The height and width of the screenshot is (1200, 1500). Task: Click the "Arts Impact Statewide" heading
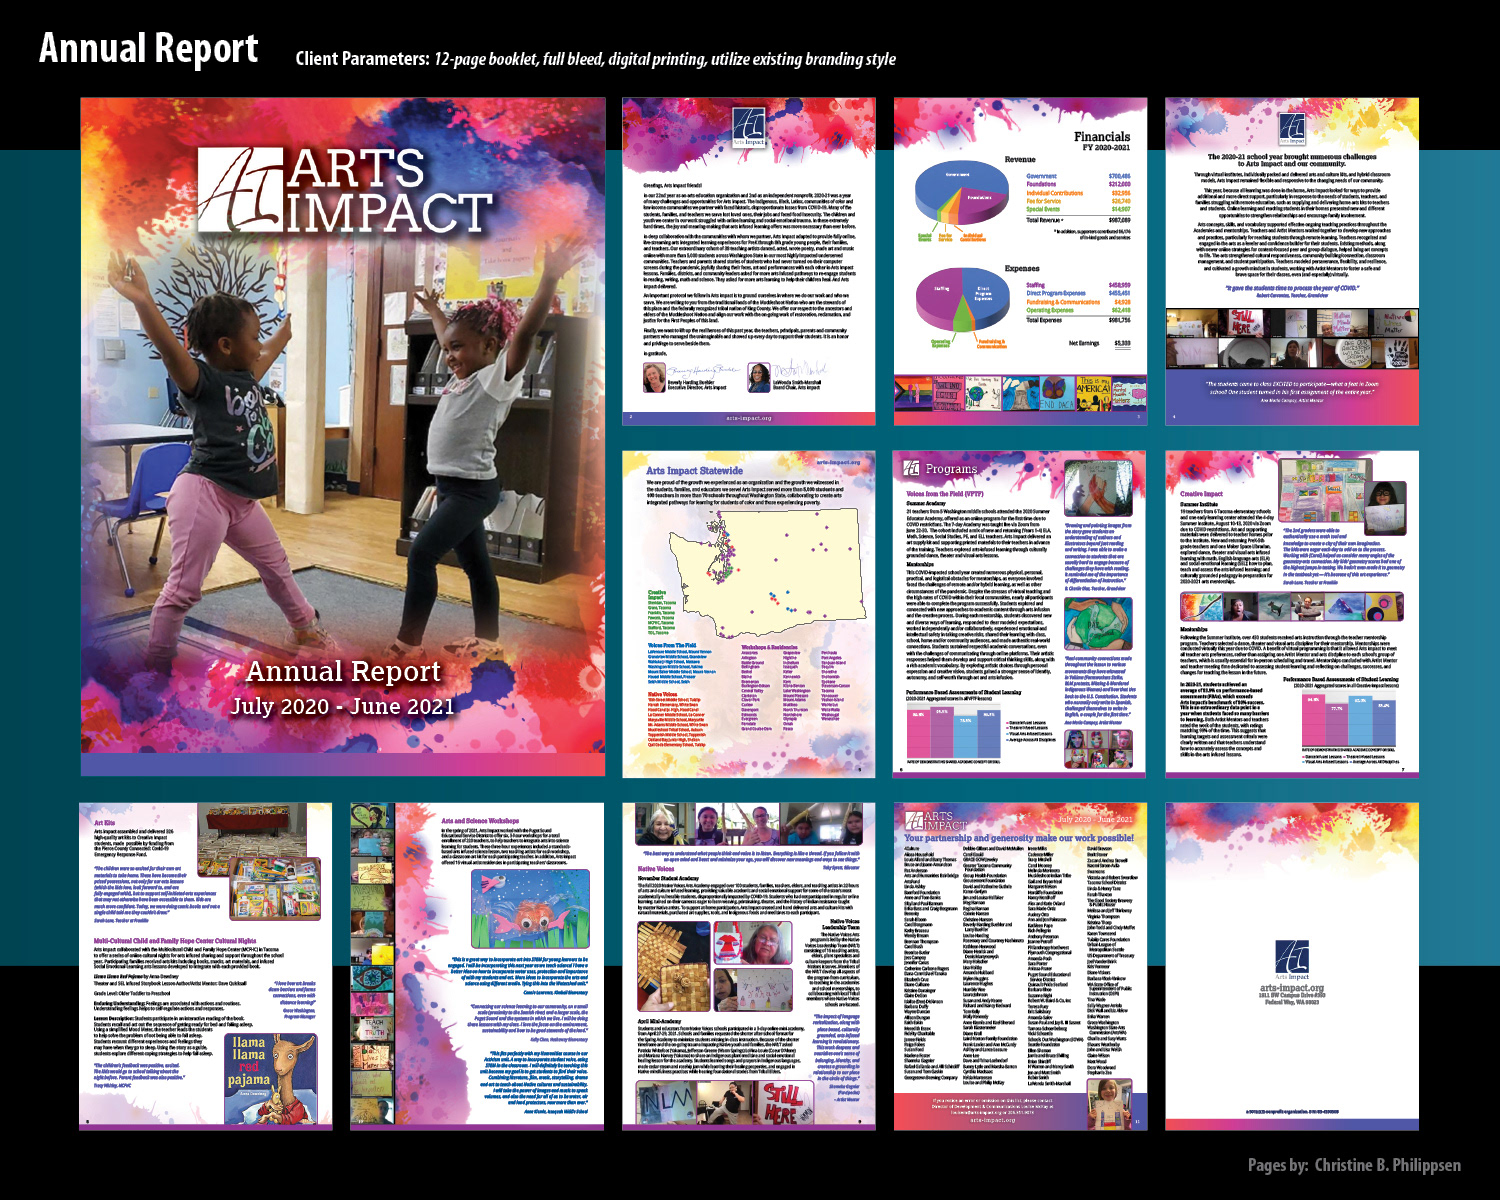click(694, 470)
